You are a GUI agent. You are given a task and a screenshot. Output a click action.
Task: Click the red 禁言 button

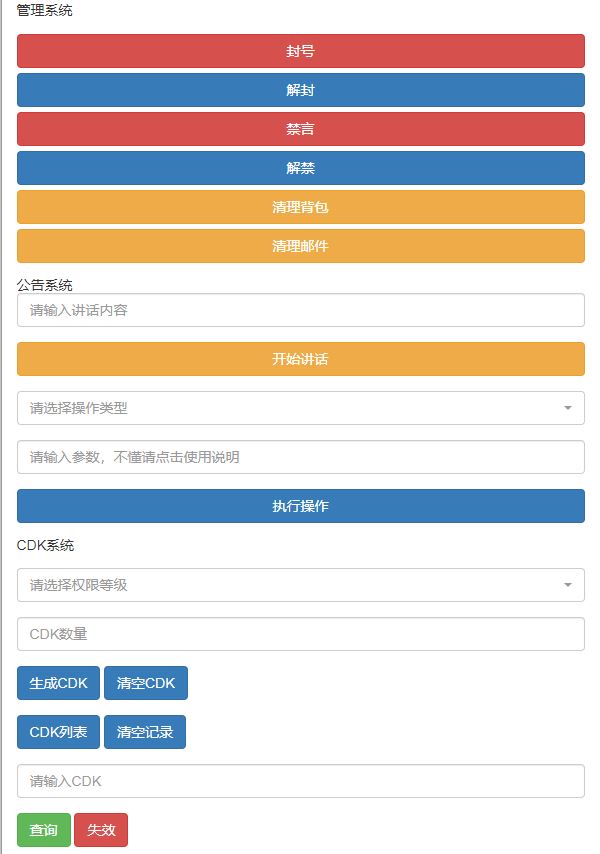[300, 129]
